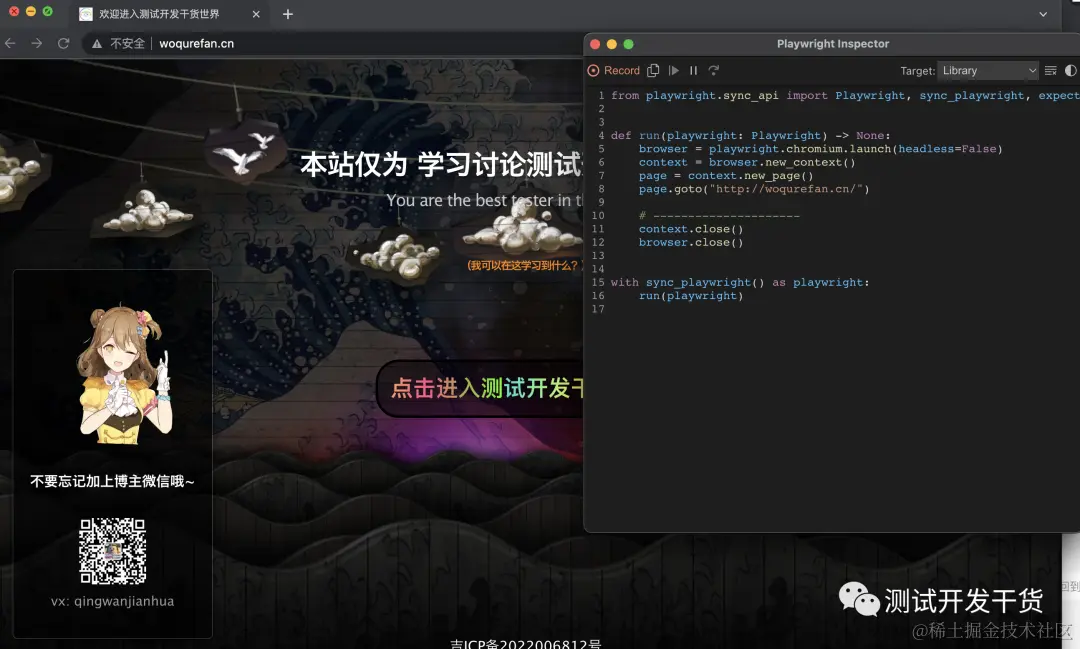The width and height of the screenshot is (1080, 649).
Task: Resume script execution in the Inspector
Action: click(674, 70)
